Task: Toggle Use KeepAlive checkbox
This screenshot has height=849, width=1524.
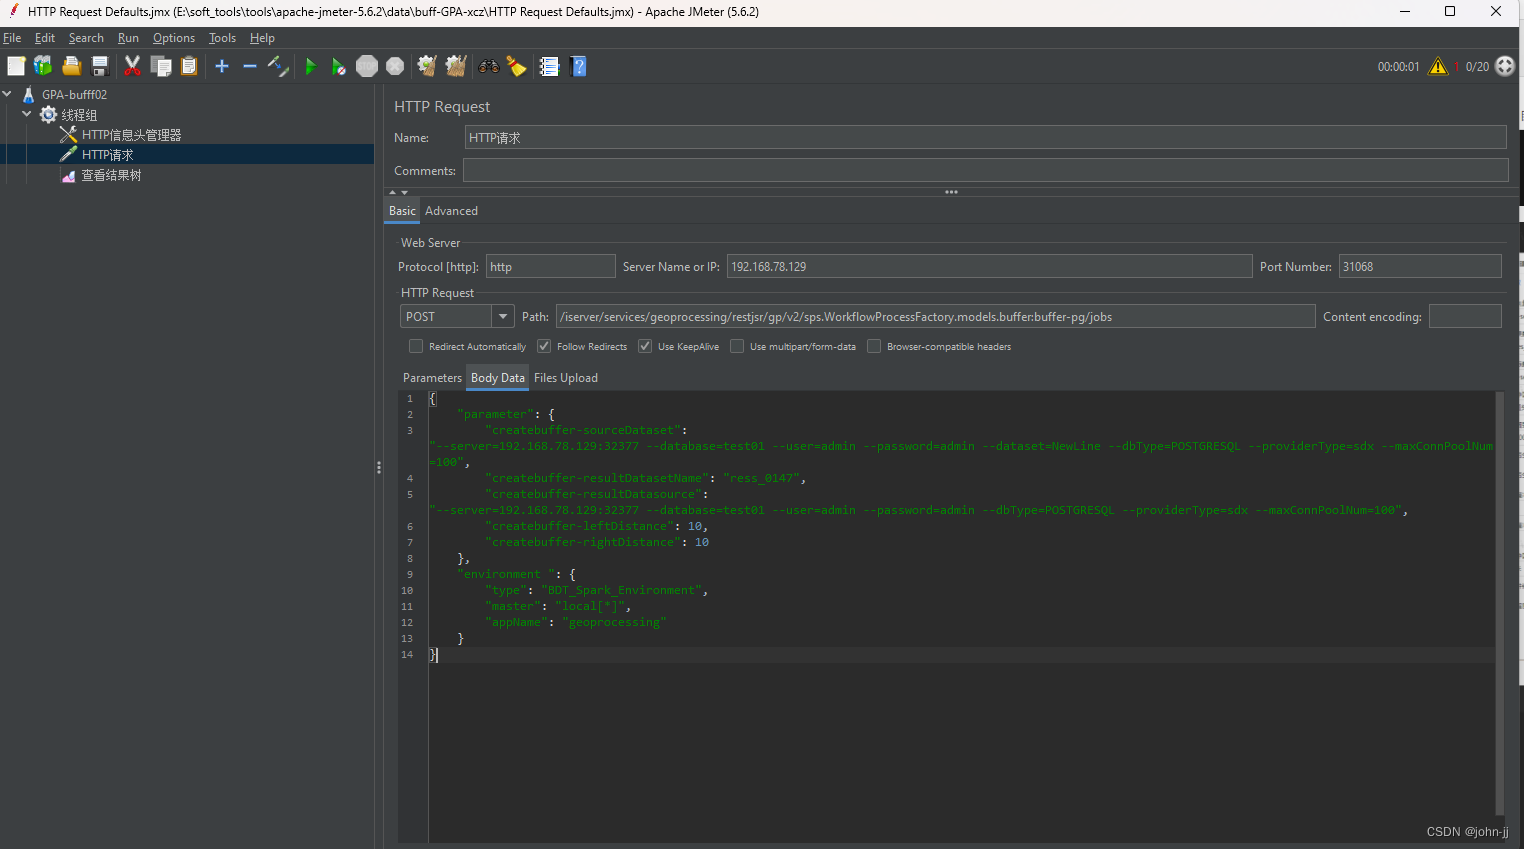Action: point(645,346)
